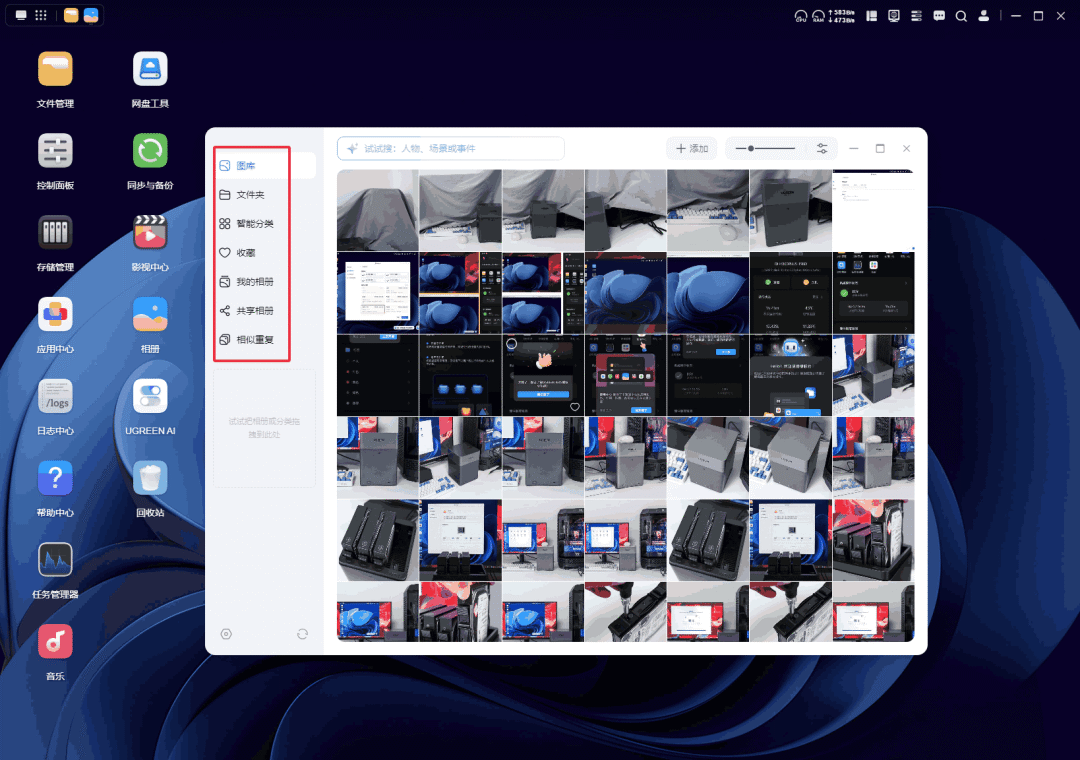Launch the 存储管理 app icon

coord(55,232)
